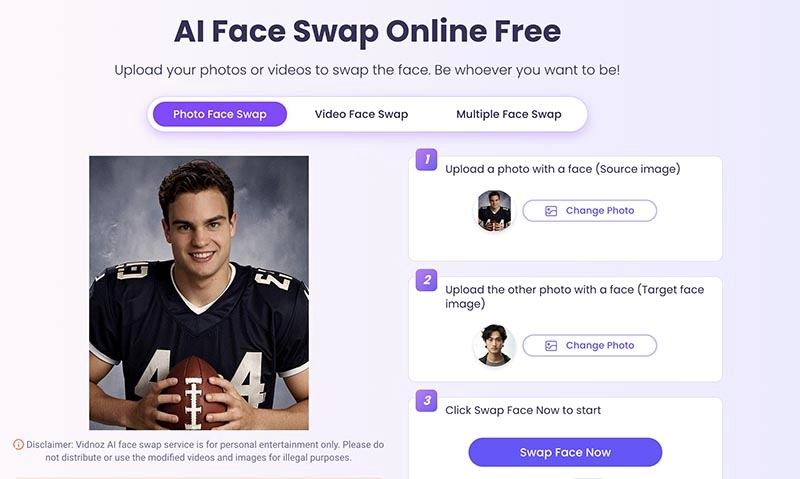Click the step 2 number badge
800x479 pixels.
[x=427, y=280]
